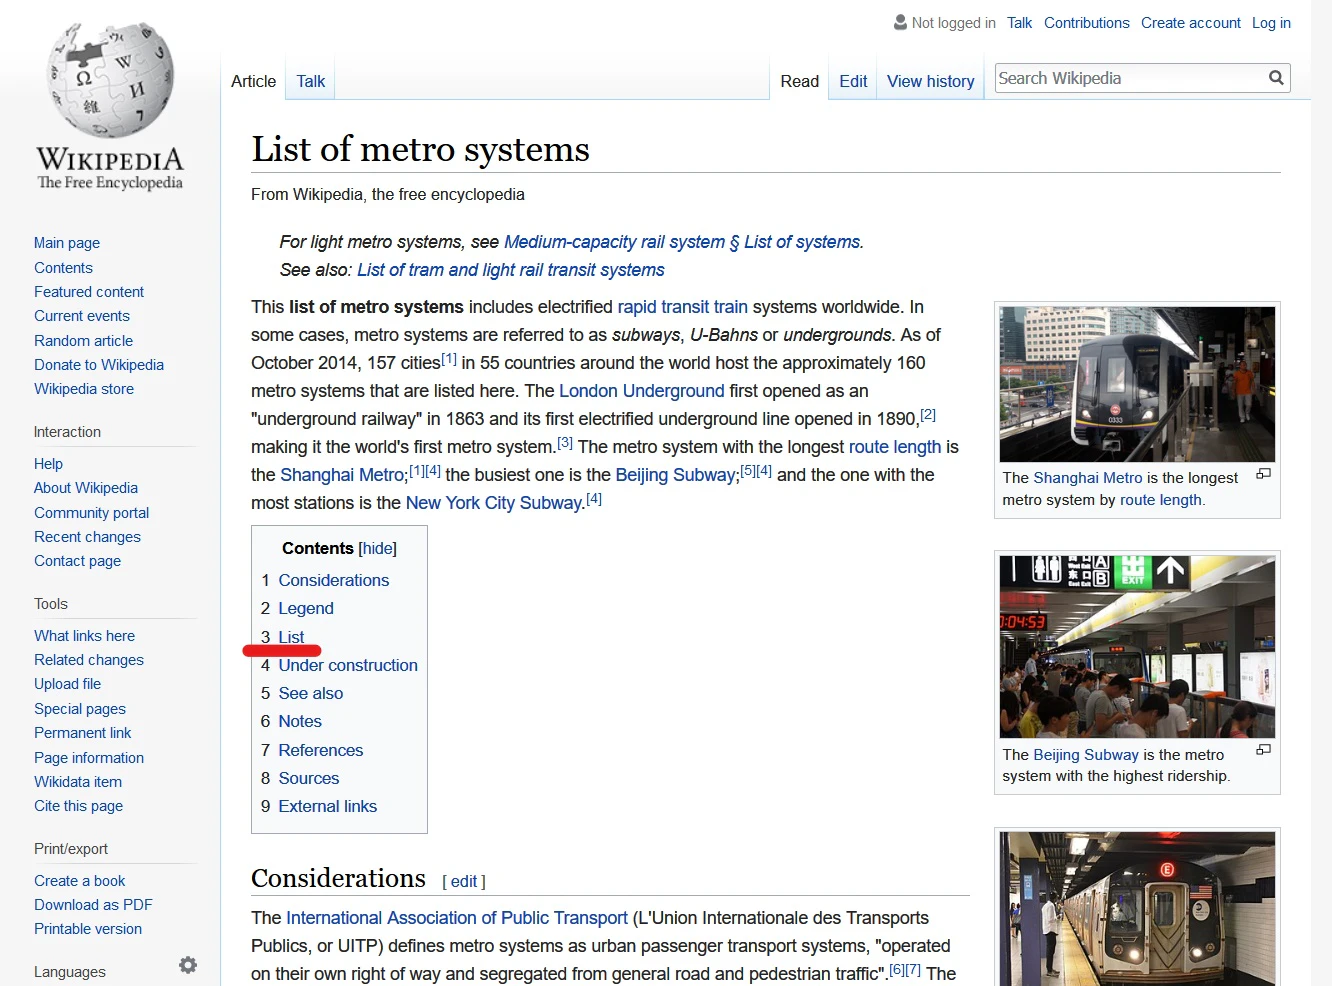Image resolution: width=1332 pixels, height=986 pixels.
Task: Click Cite this page link
Action: click(78, 806)
